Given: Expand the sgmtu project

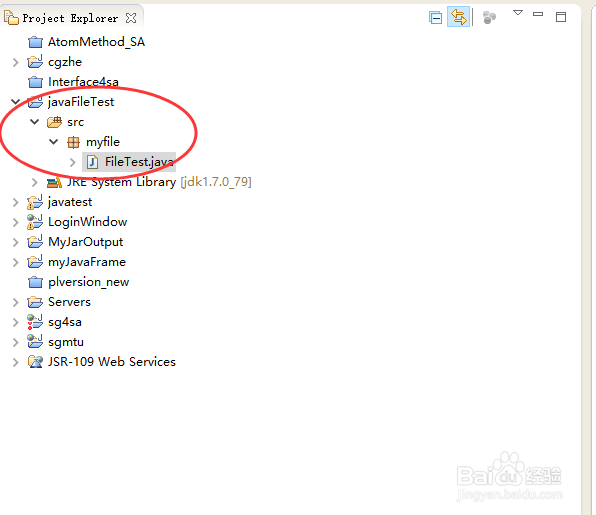Looking at the screenshot, I should 16,342.
